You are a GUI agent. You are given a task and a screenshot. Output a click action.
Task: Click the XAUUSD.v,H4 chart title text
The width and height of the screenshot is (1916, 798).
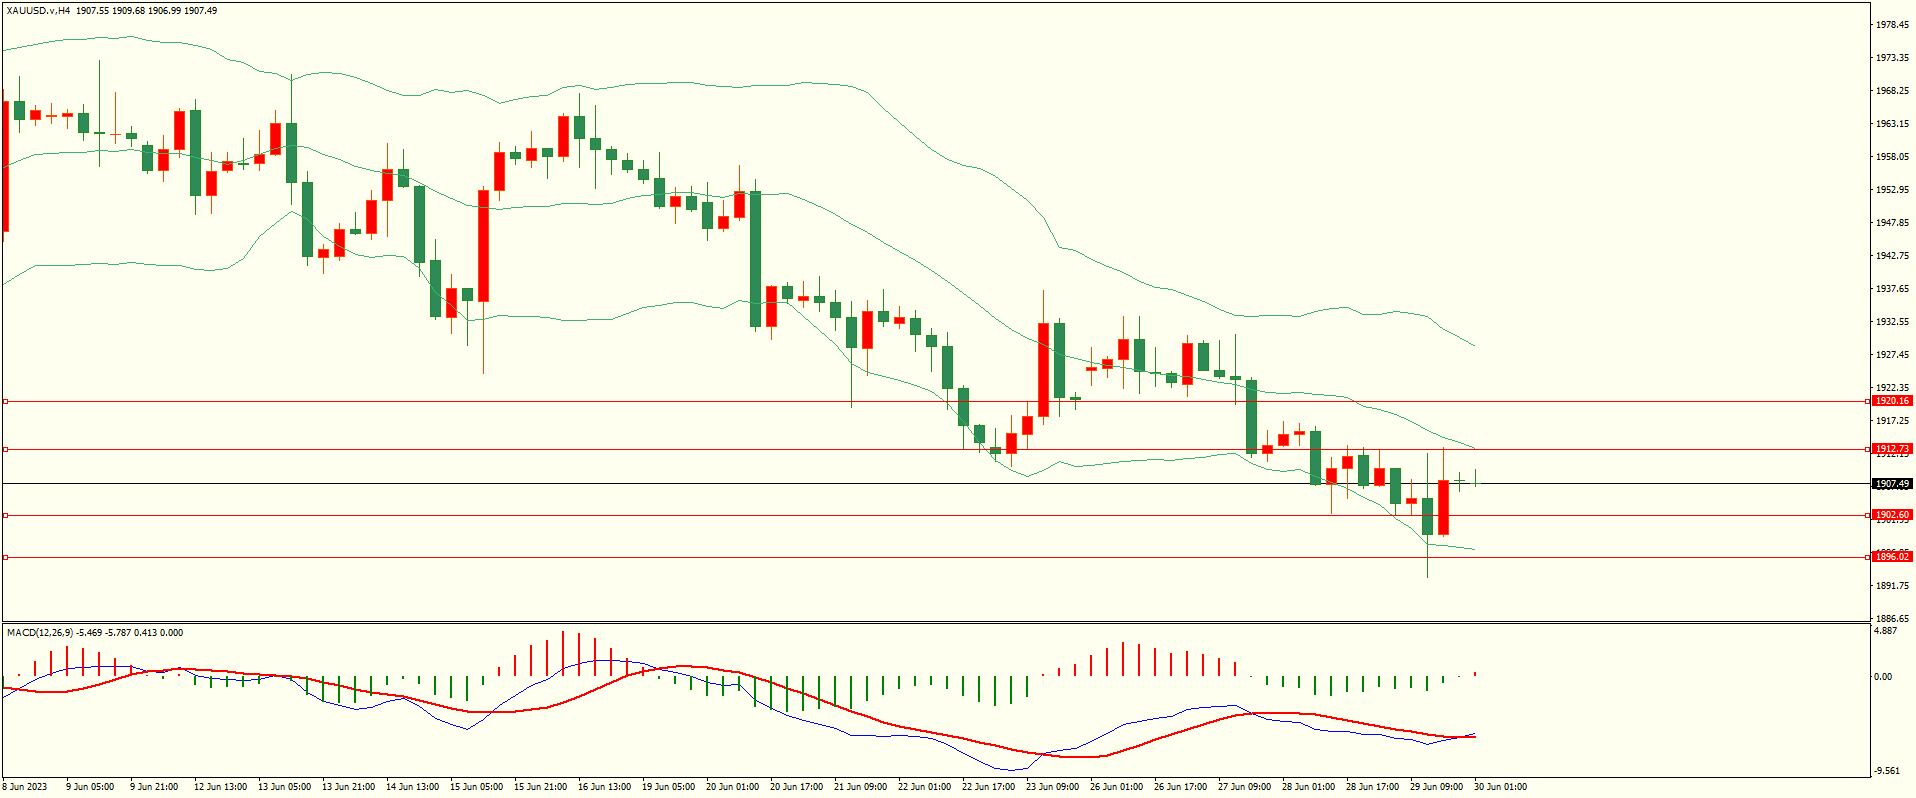[38, 11]
